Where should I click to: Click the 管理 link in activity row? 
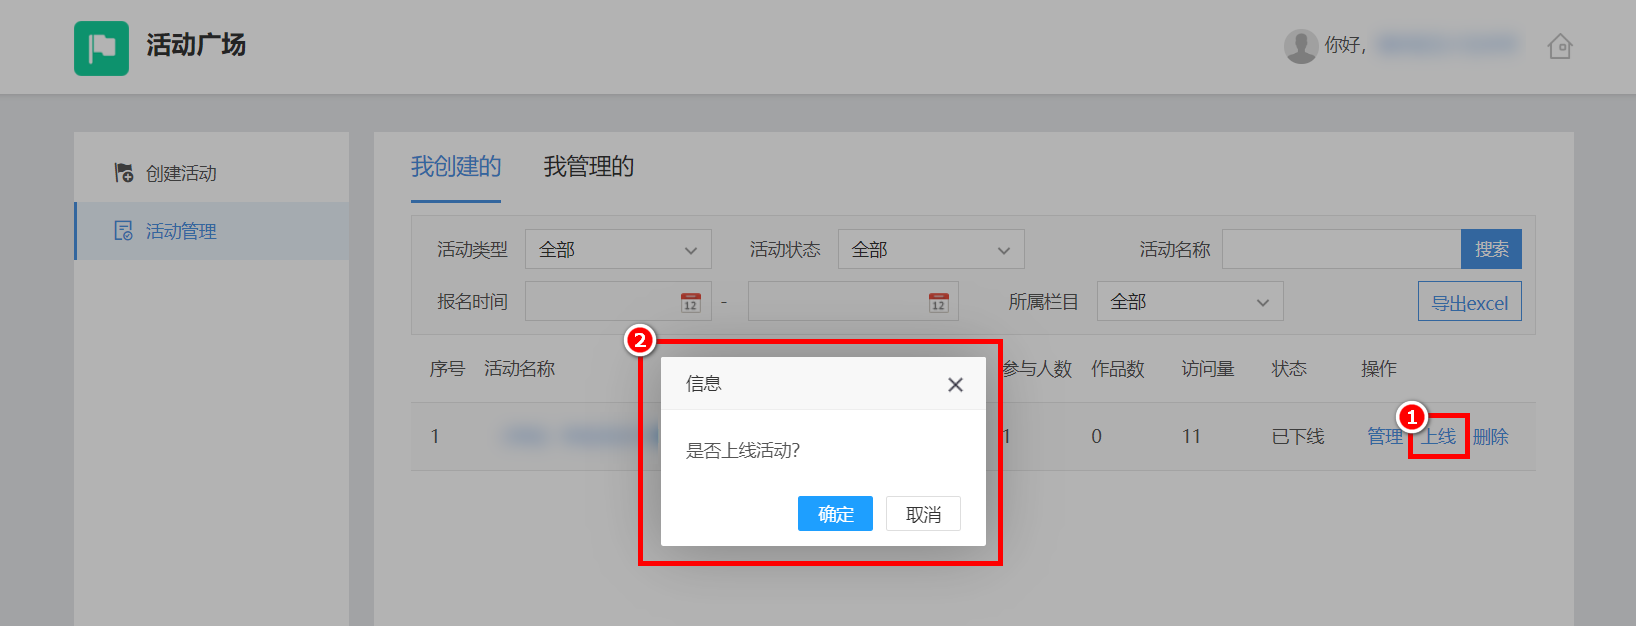coord(1385,437)
